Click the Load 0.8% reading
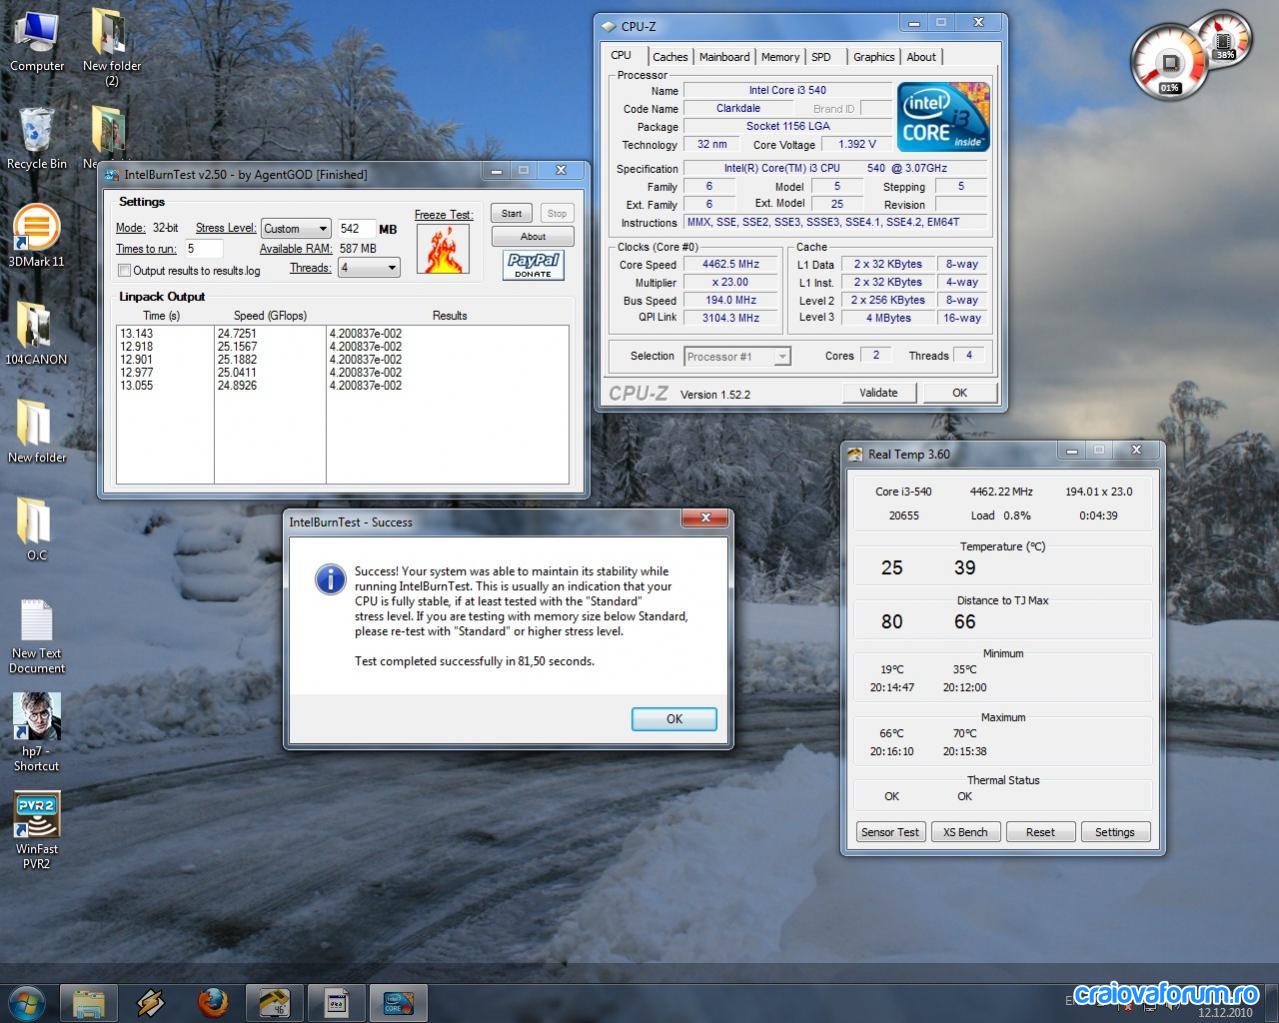Image resolution: width=1279 pixels, height=1023 pixels. click(1000, 516)
